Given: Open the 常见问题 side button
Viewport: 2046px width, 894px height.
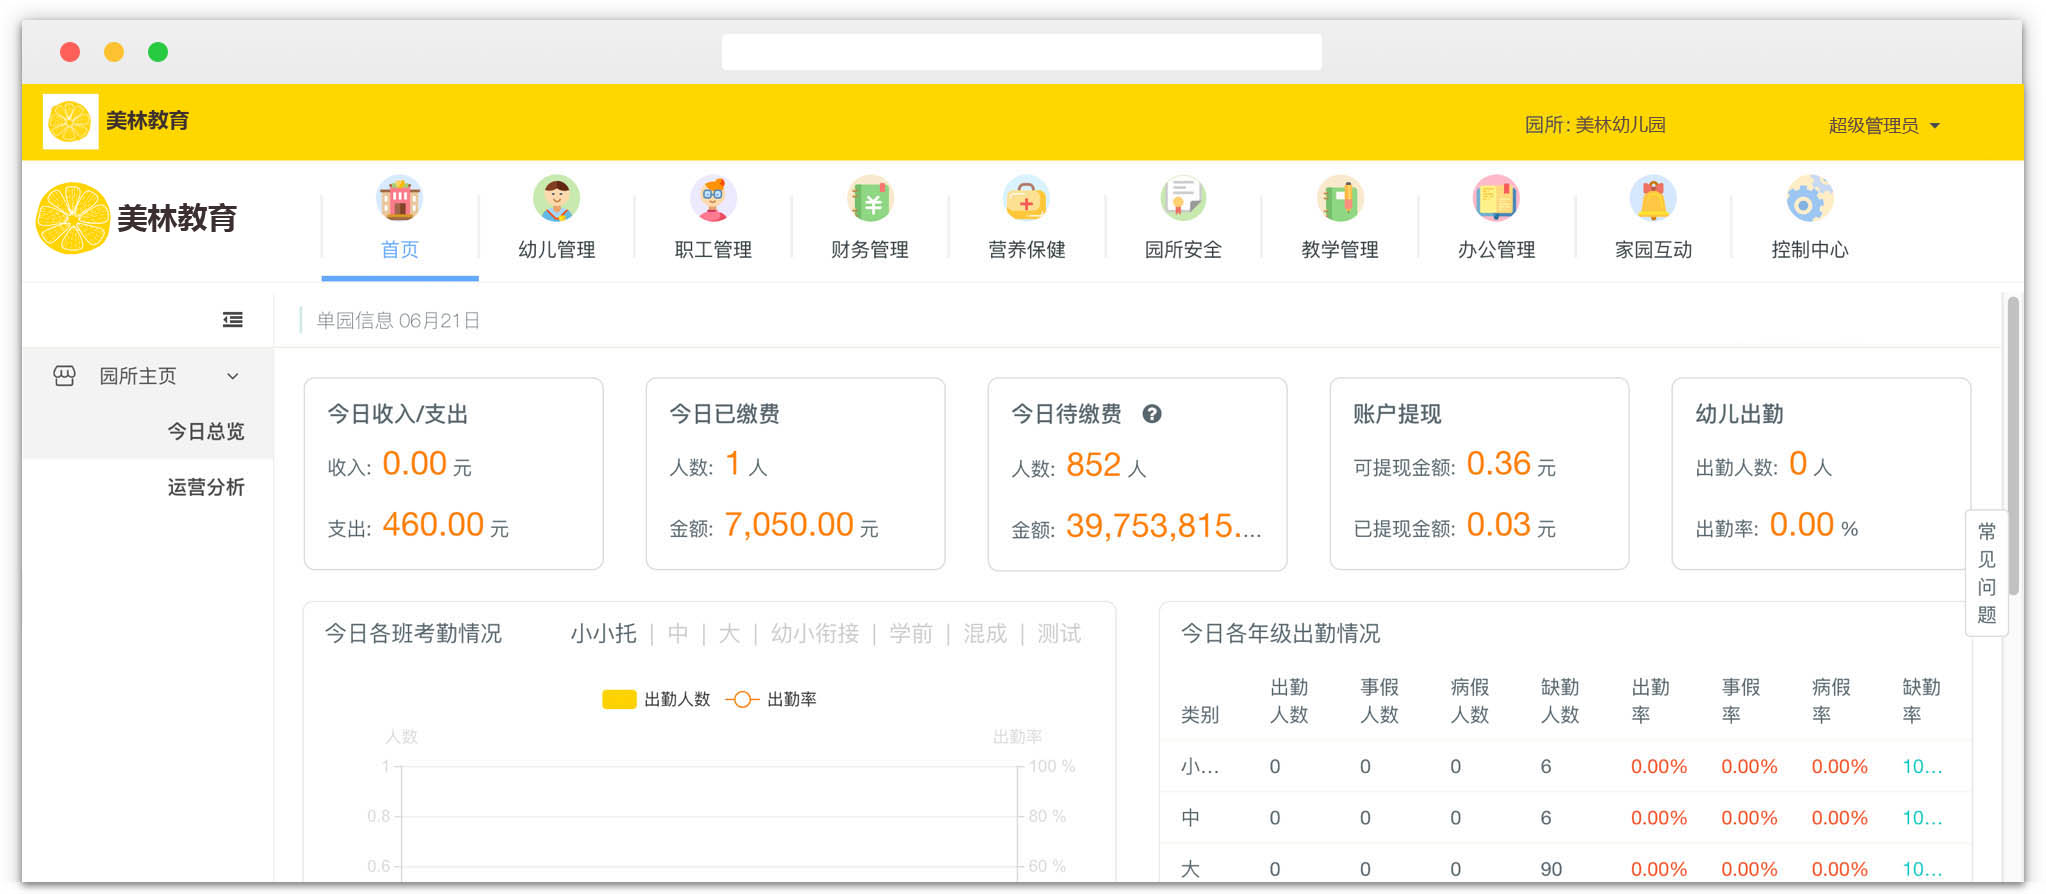Looking at the screenshot, I should tap(1987, 573).
